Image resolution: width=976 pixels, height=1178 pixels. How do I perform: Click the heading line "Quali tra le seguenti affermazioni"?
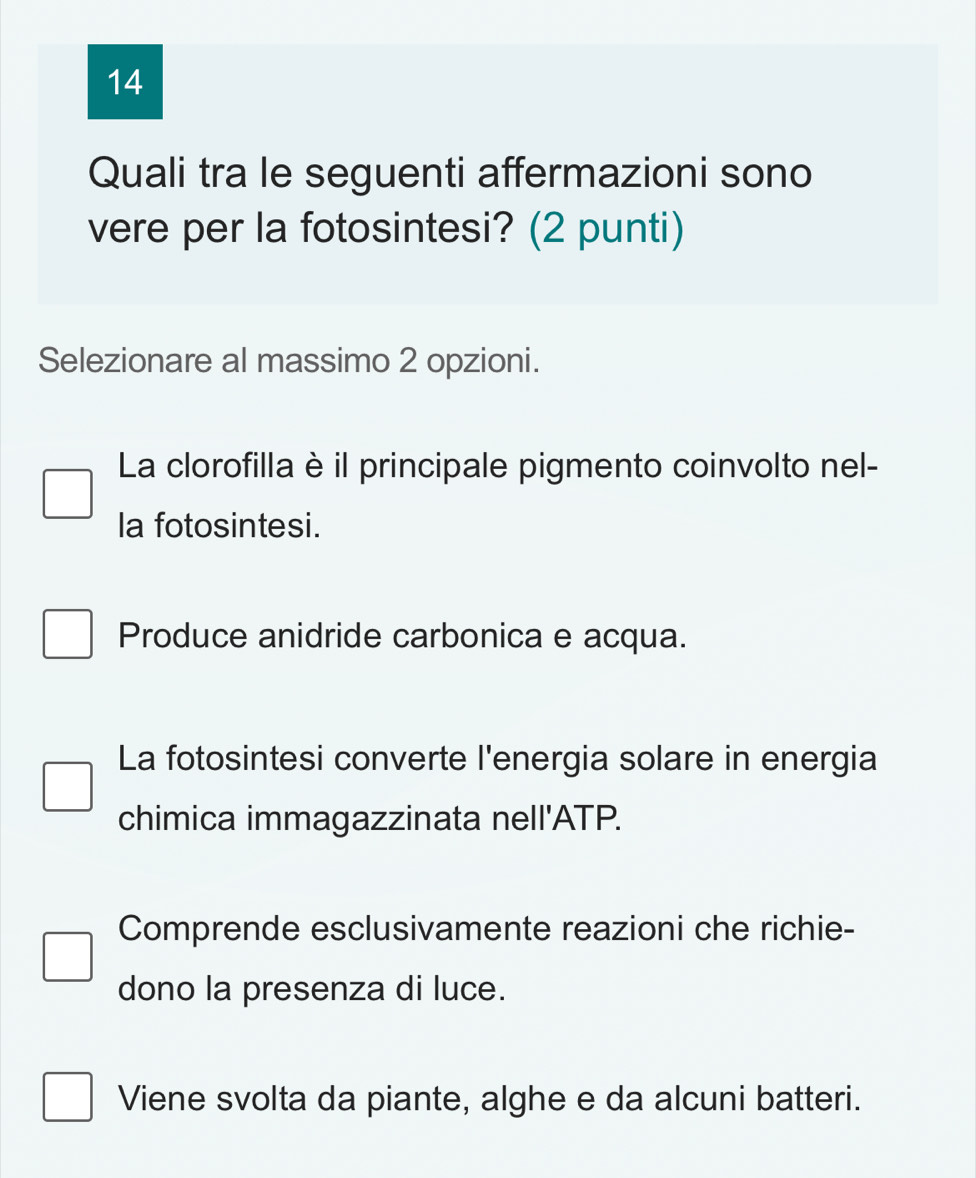[450, 174]
